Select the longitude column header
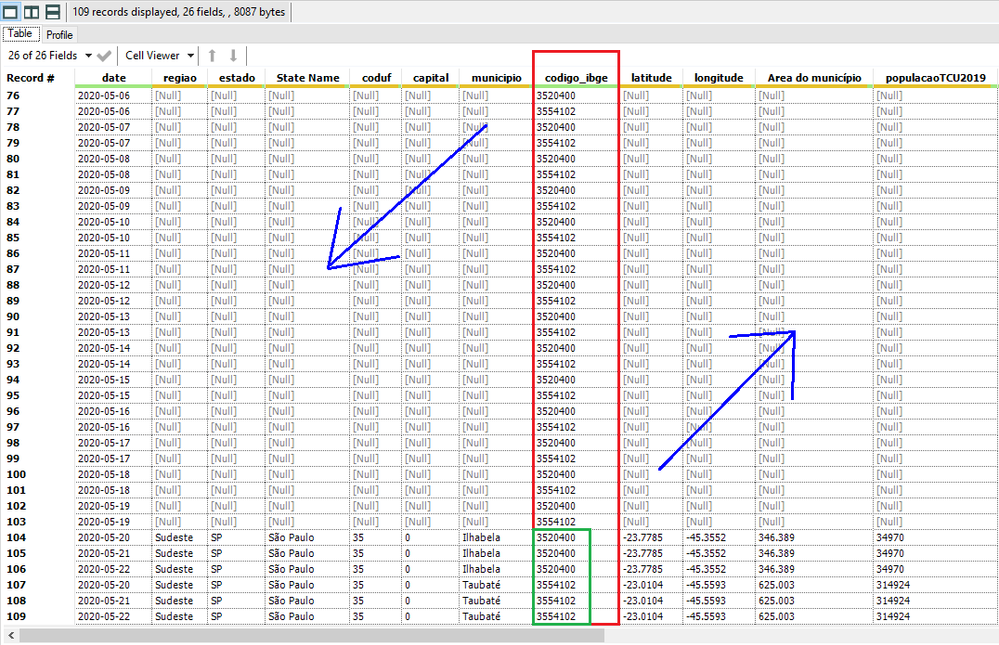The width and height of the screenshot is (999, 645). 719,78
